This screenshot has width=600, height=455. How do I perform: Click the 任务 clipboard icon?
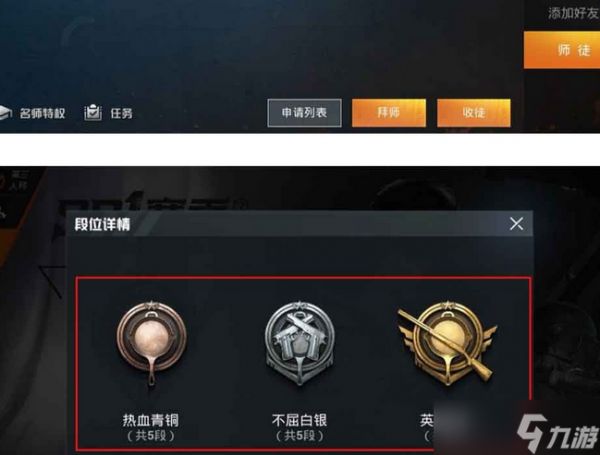coord(93,113)
